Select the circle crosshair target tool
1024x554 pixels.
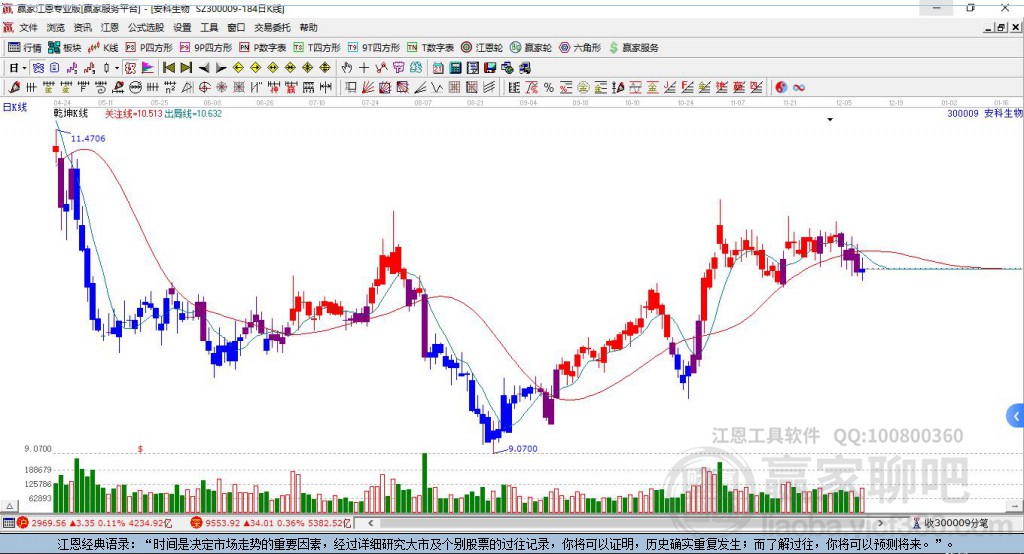coord(204,88)
